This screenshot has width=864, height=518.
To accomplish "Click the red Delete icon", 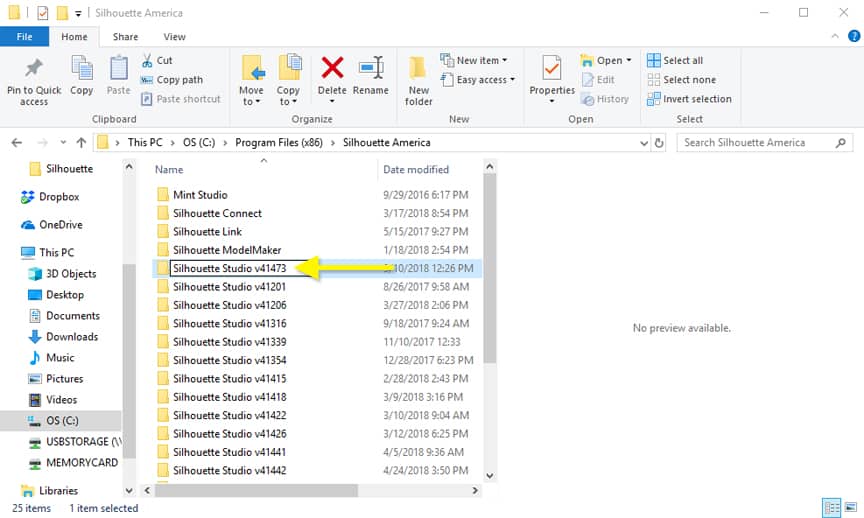I will [332, 68].
